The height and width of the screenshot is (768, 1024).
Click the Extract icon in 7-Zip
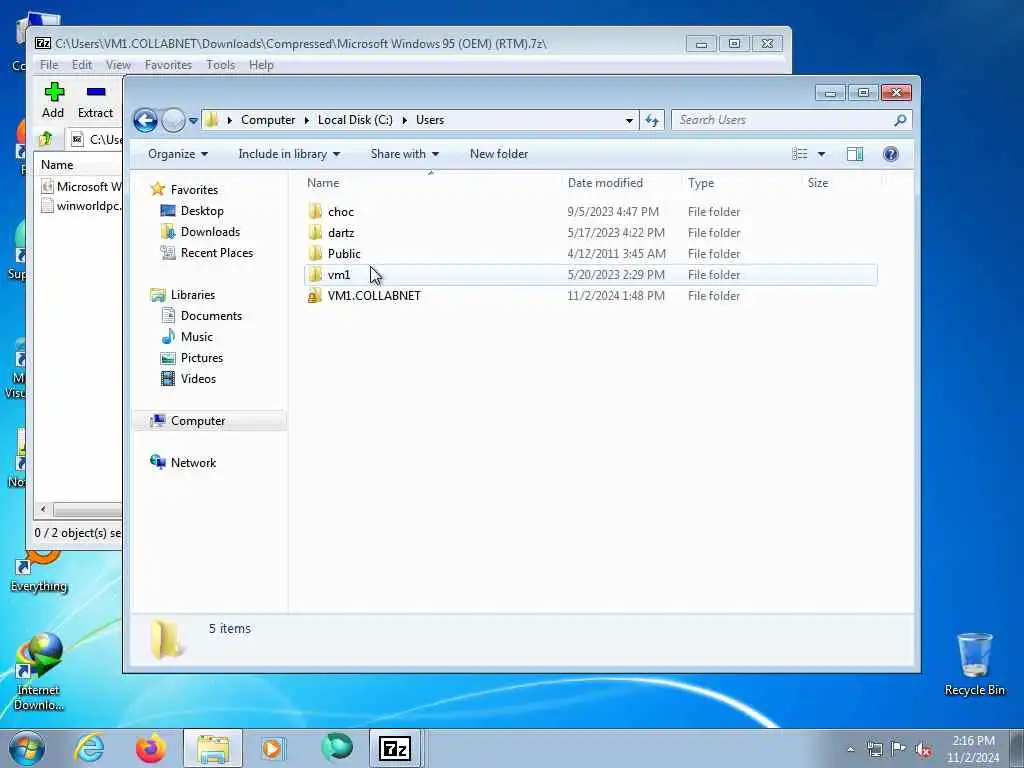[95, 92]
